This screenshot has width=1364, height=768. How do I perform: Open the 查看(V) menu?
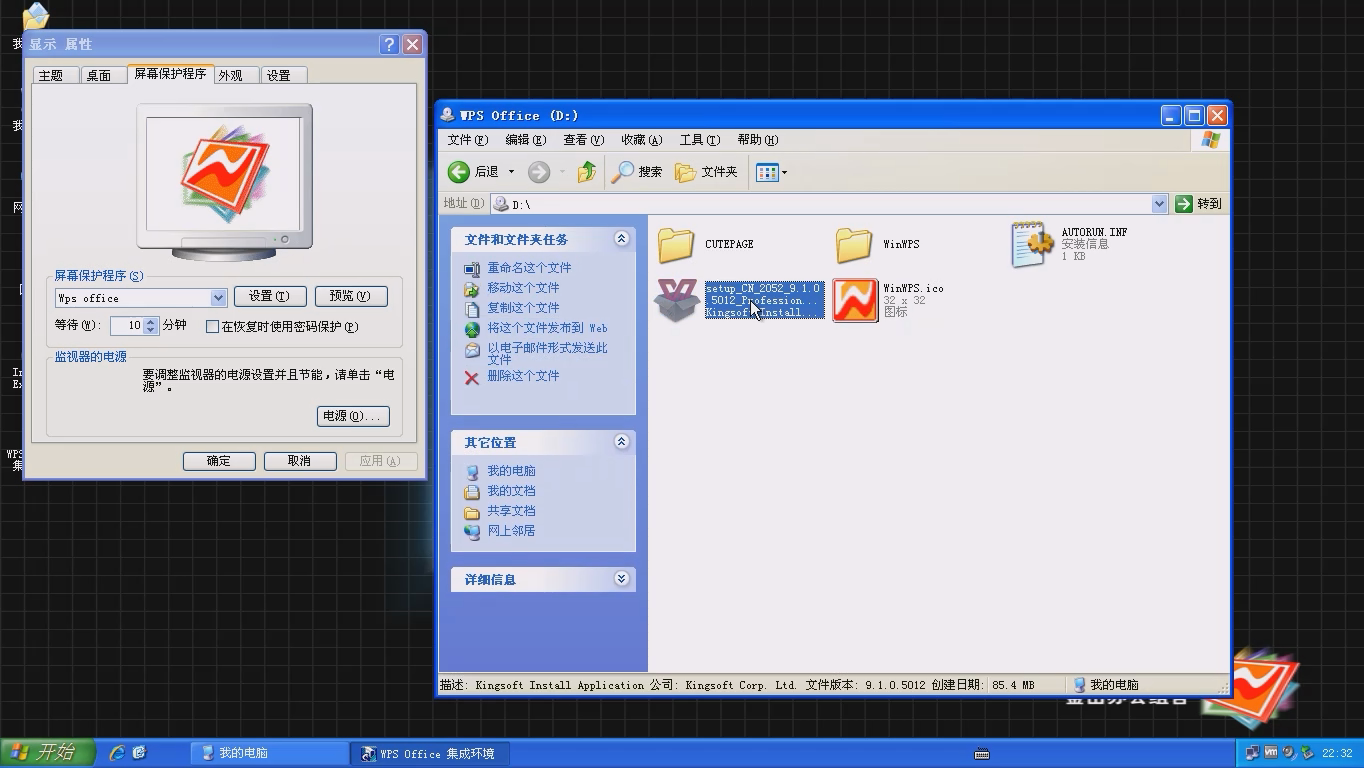click(x=584, y=140)
